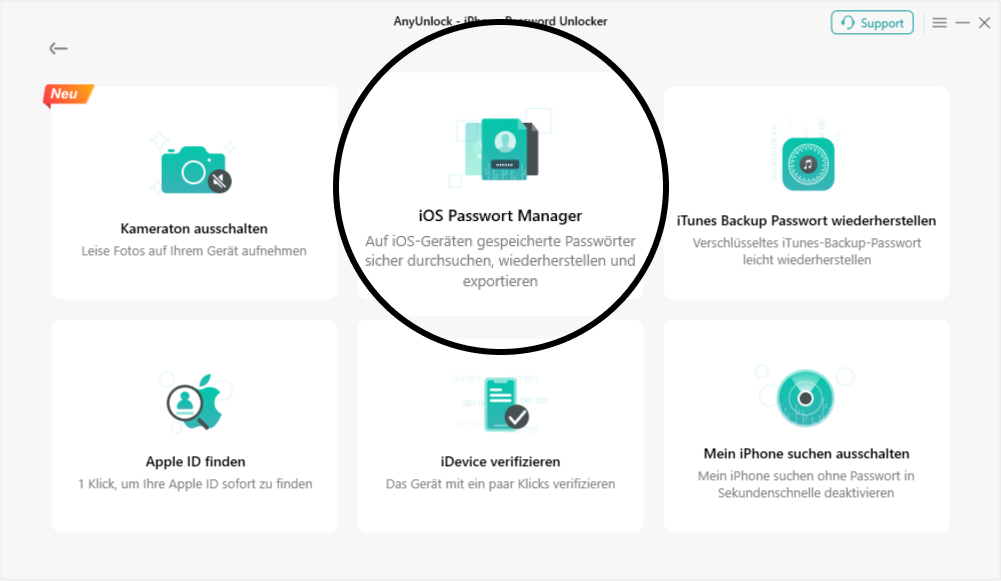Click 'Verschlüsseltes iTunes-Backup-Passwort' description
The image size is (1001, 581).
806,251
